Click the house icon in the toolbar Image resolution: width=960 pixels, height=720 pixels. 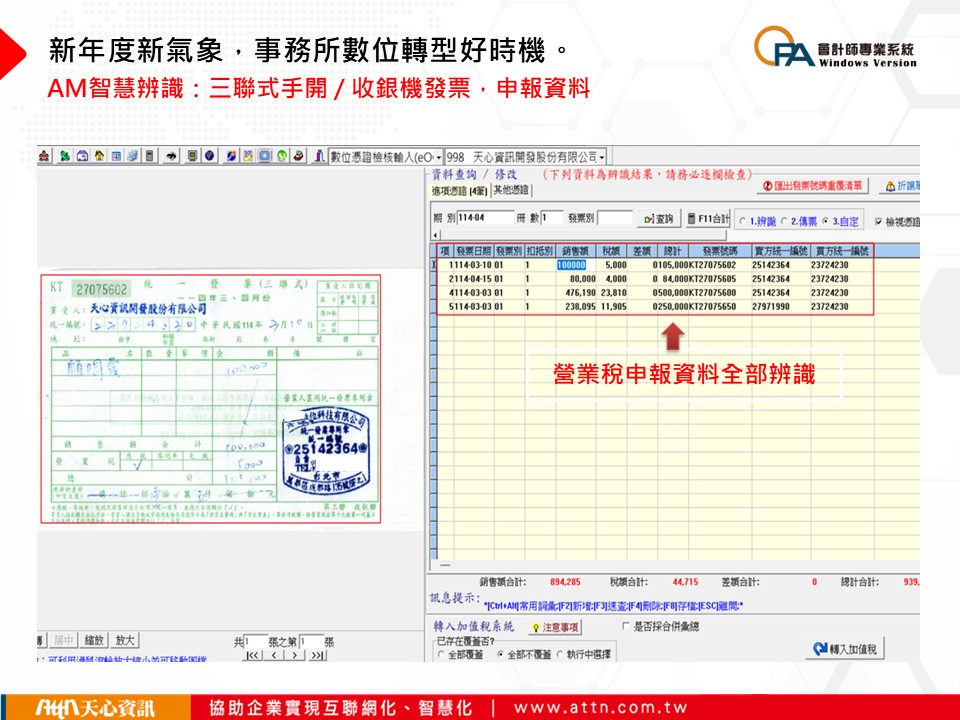click(97, 156)
